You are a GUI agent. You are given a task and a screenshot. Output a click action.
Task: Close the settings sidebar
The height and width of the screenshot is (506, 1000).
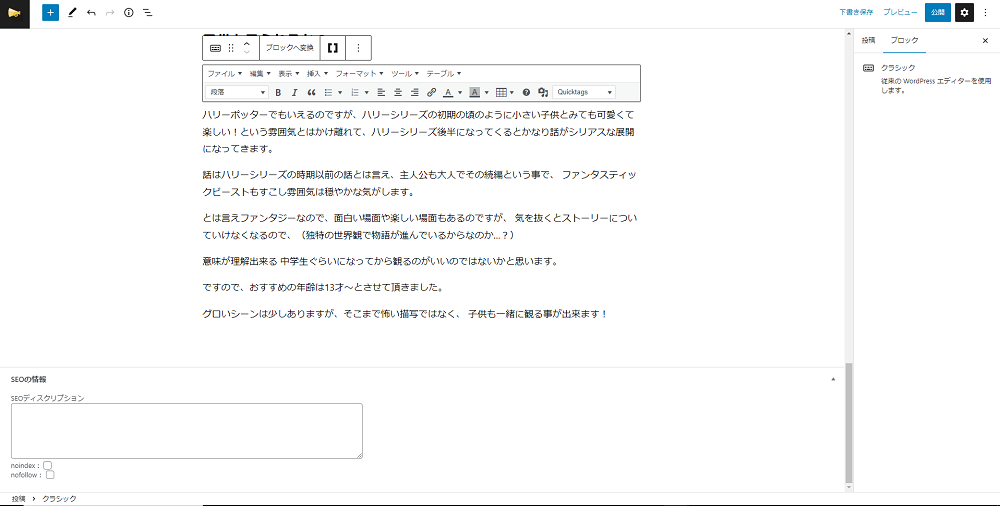click(985, 40)
